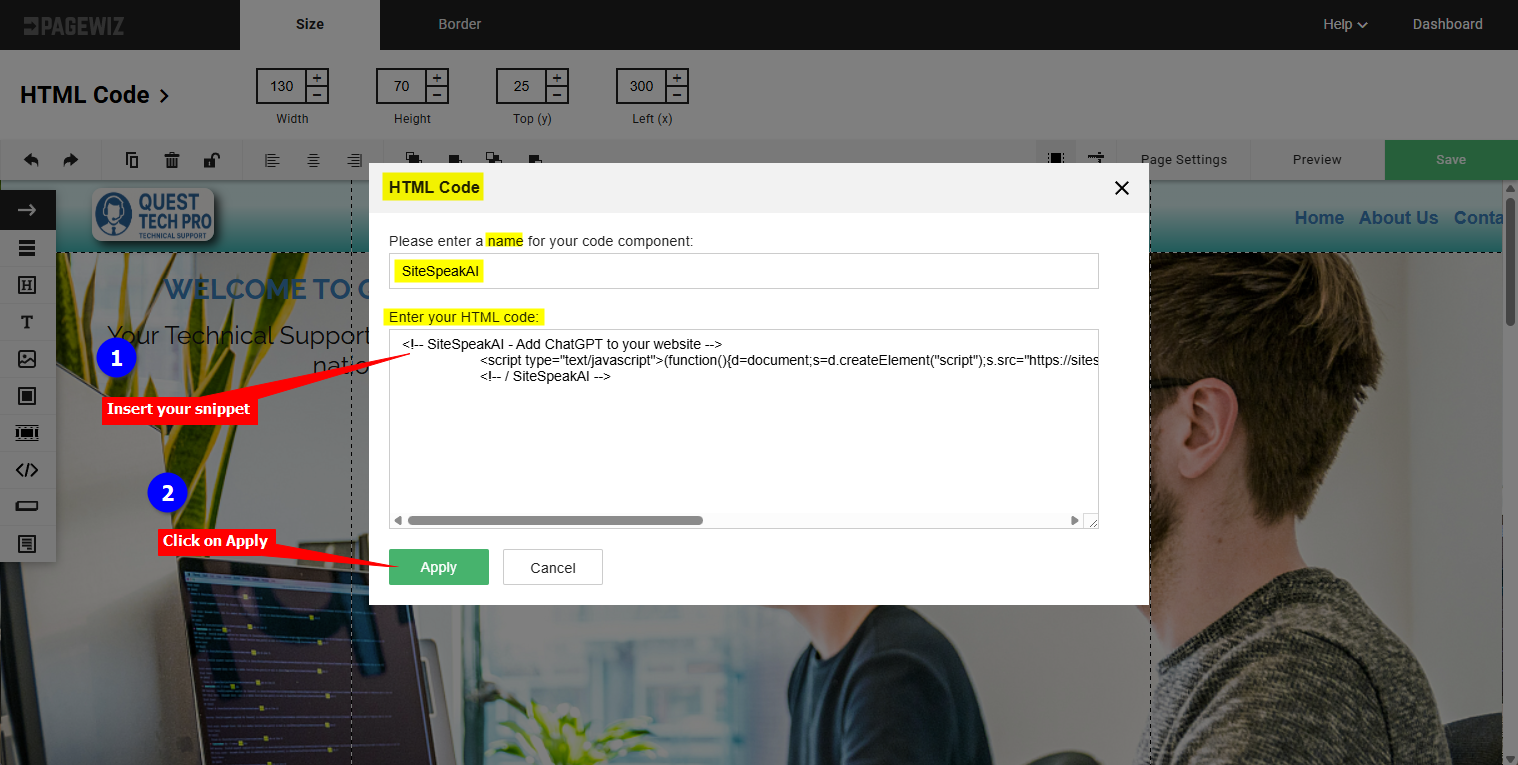Click the Pagewiz logo
The height and width of the screenshot is (765, 1518).
pos(74,25)
